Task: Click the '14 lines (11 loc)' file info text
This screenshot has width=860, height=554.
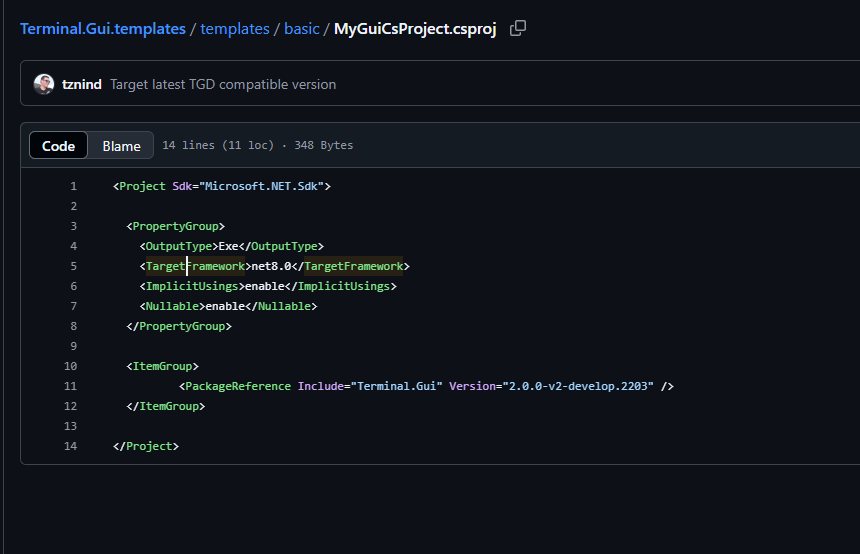Action: pyautogui.click(x=217, y=145)
